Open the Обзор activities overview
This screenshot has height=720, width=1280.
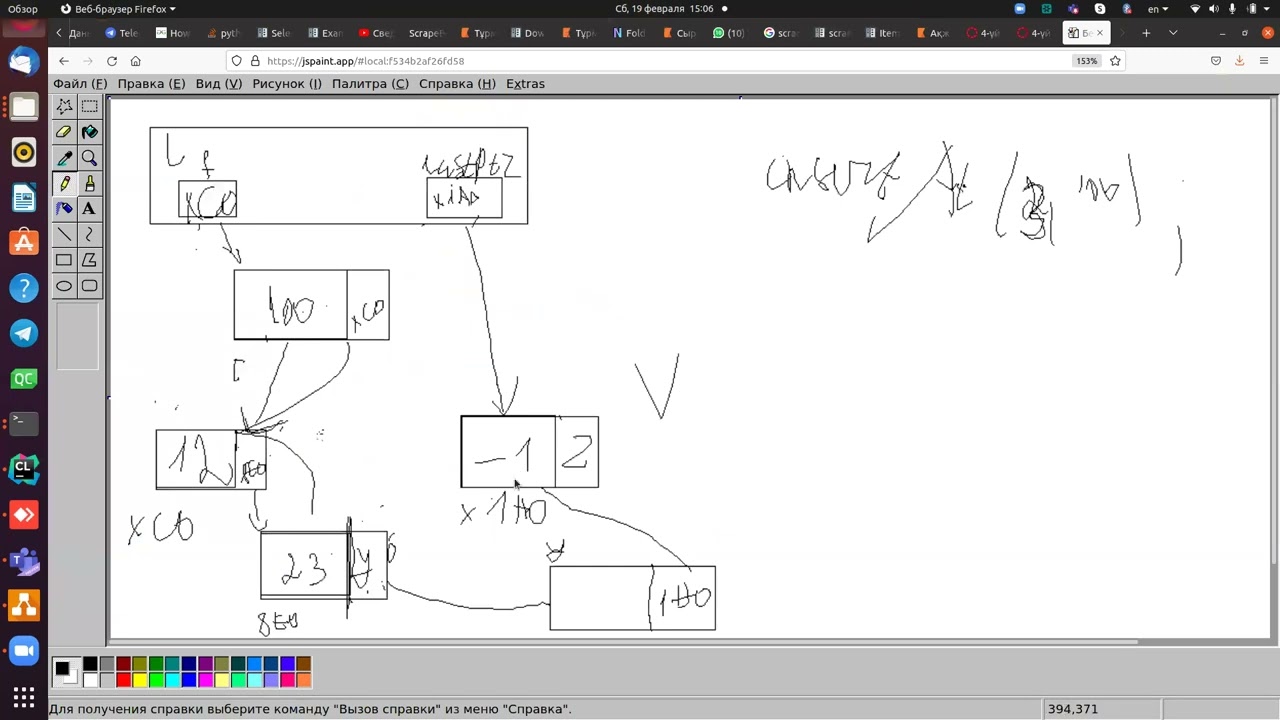tap(23, 9)
